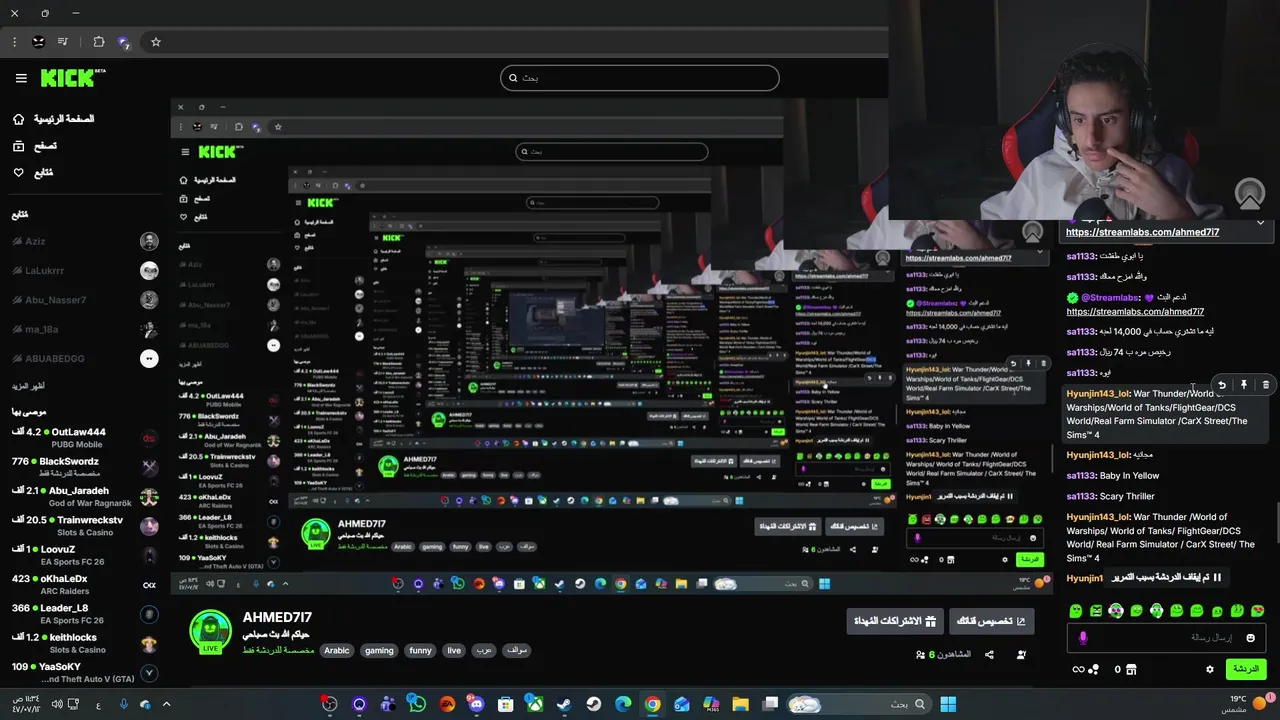Screen dimensions: 1280x720
Task: Select the Arabic tag
Action: pos(337,650)
